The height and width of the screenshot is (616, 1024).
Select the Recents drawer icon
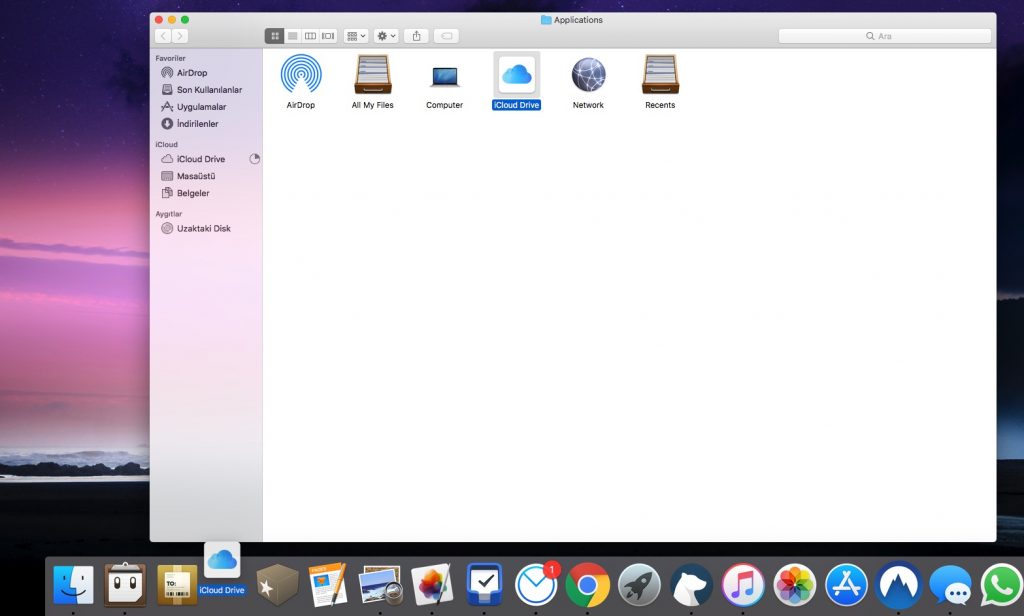tap(660, 75)
